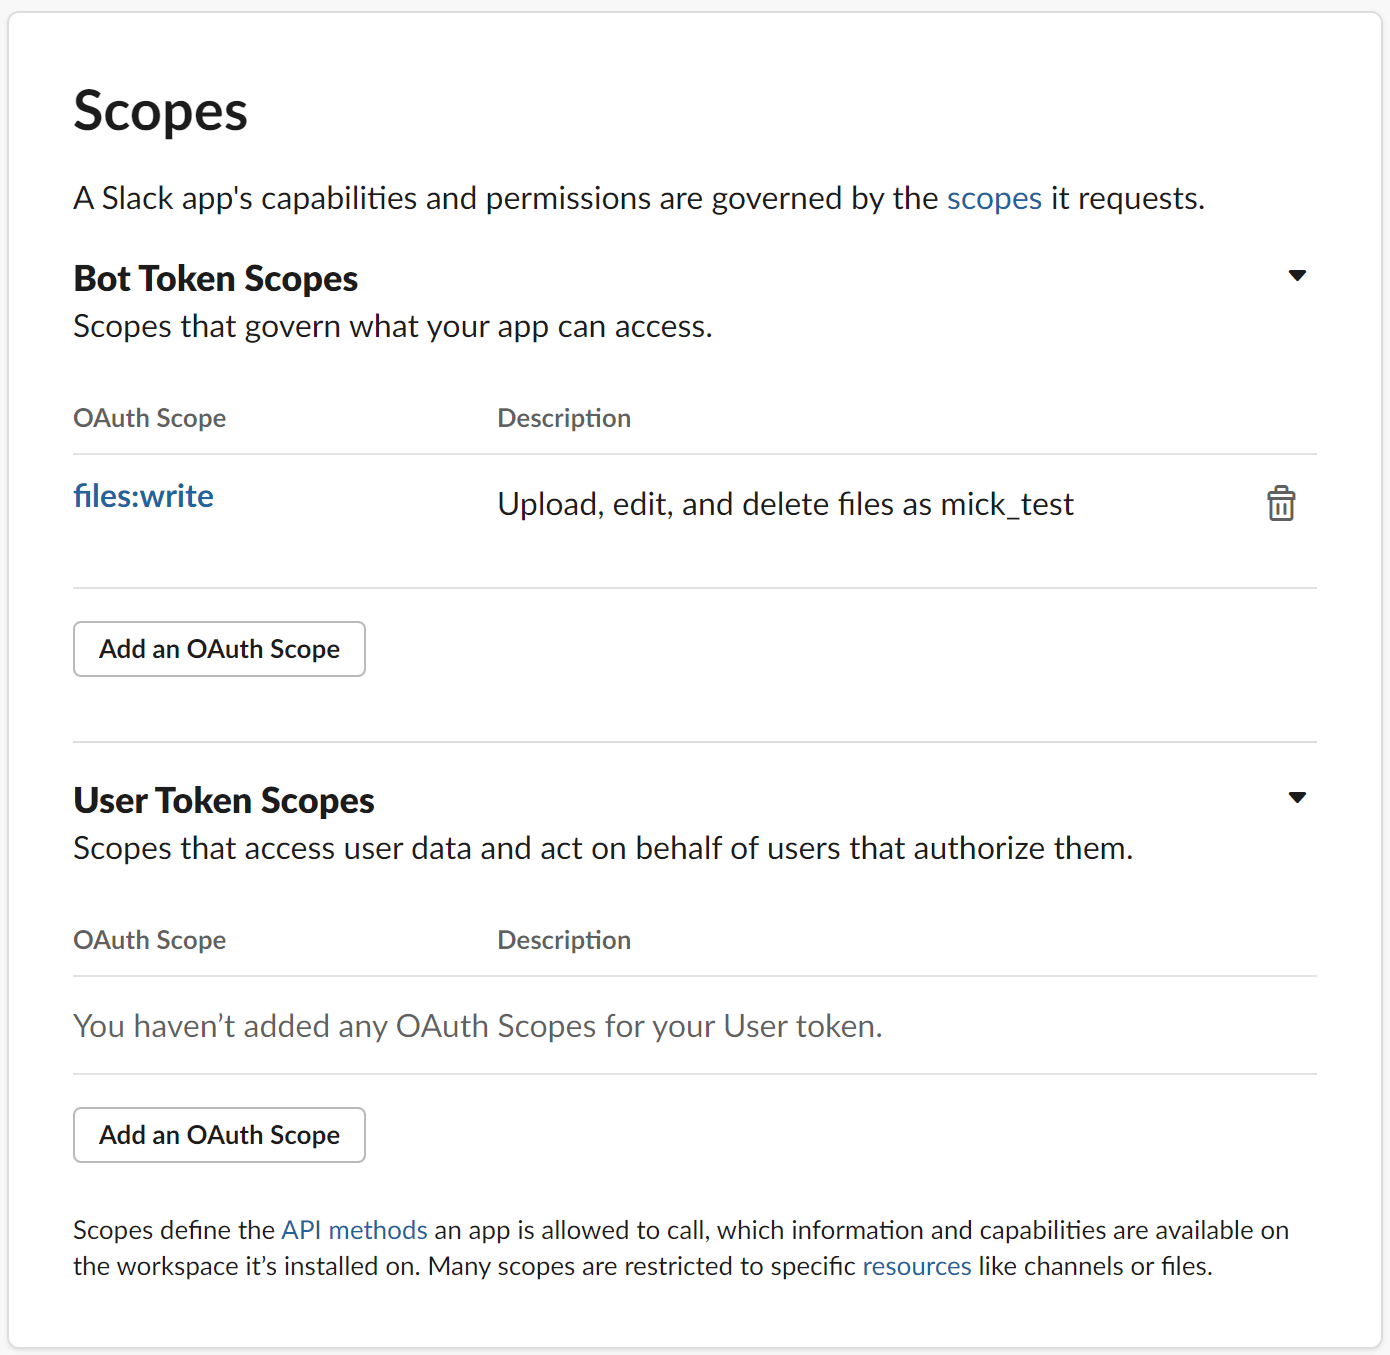The width and height of the screenshot is (1390, 1355).
Task: Click the Bot Token Scopes heading
Action: 216,279
